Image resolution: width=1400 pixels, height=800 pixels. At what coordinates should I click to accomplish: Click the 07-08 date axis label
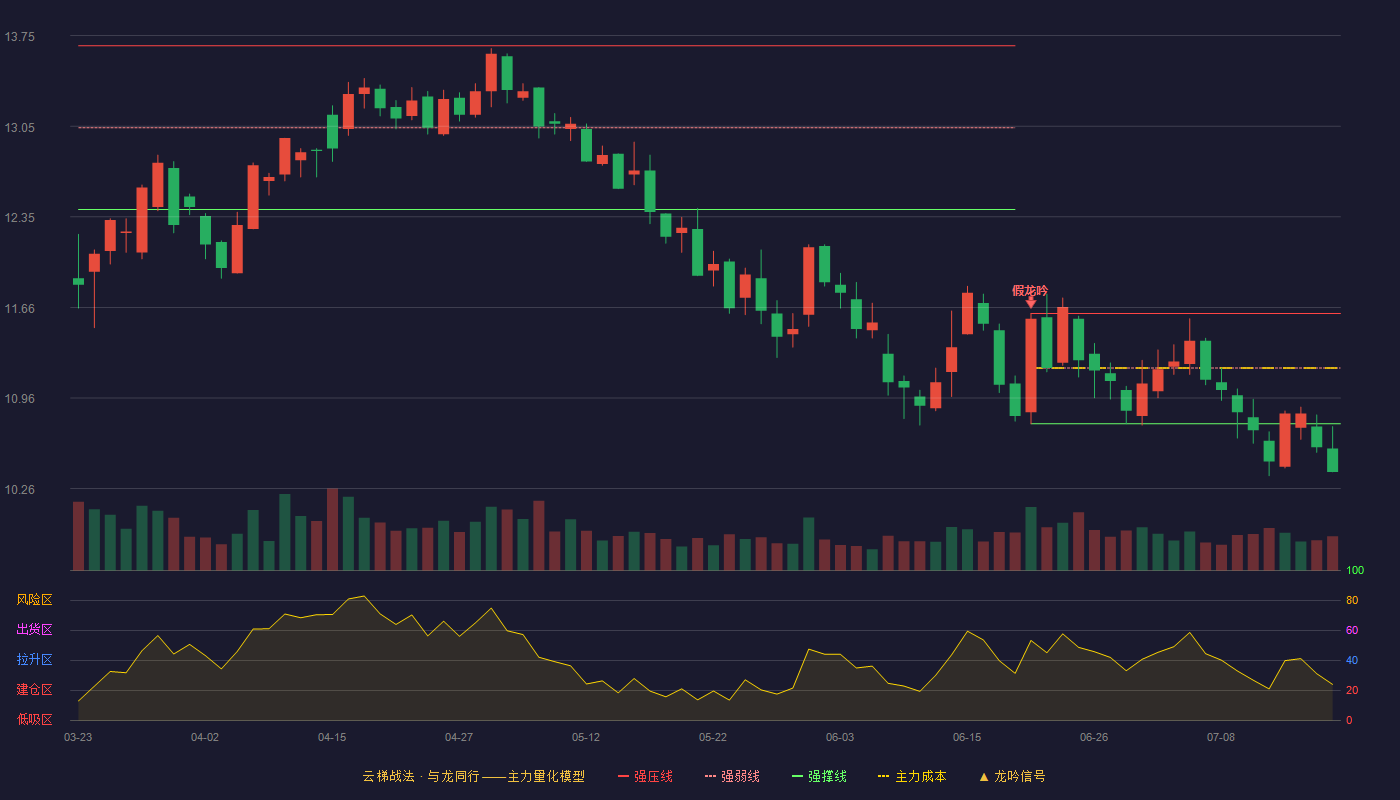tap(1221, 737)
